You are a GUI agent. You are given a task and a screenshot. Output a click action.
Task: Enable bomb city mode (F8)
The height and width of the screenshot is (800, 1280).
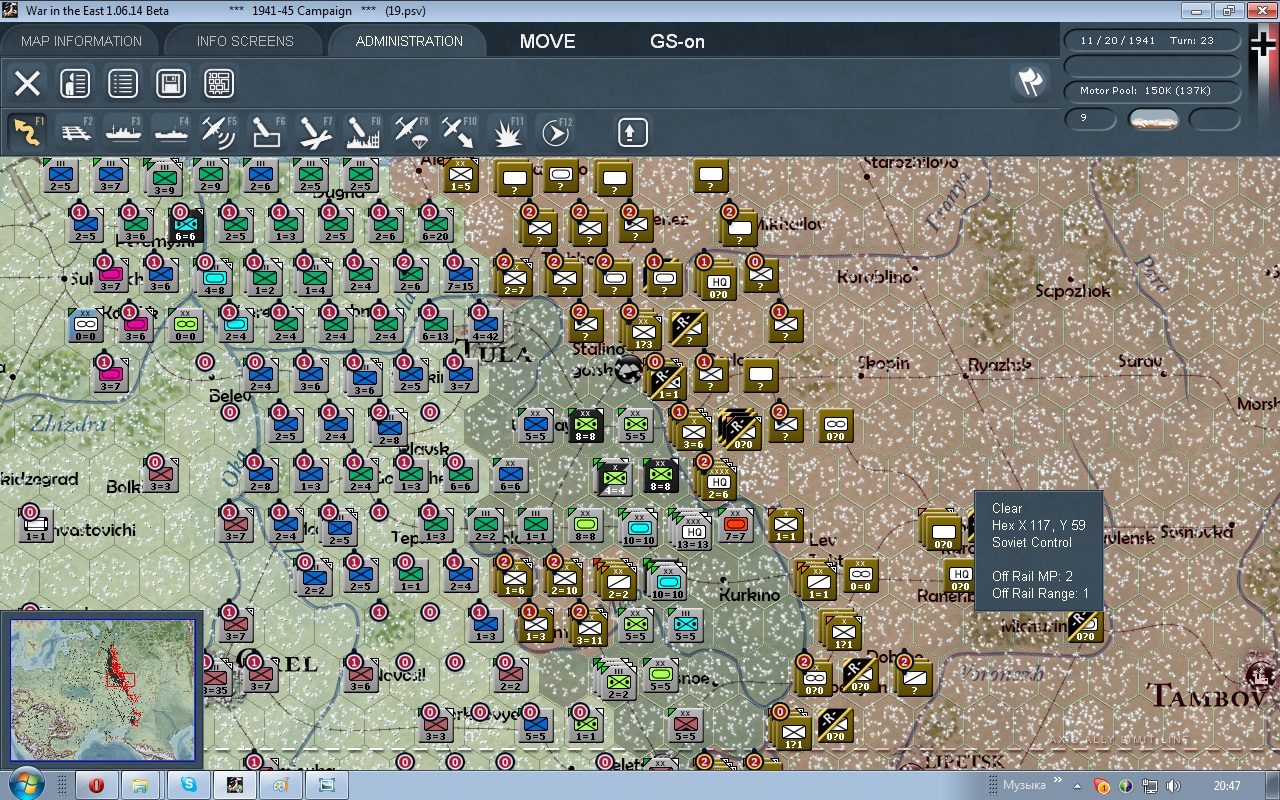point(363,132)
